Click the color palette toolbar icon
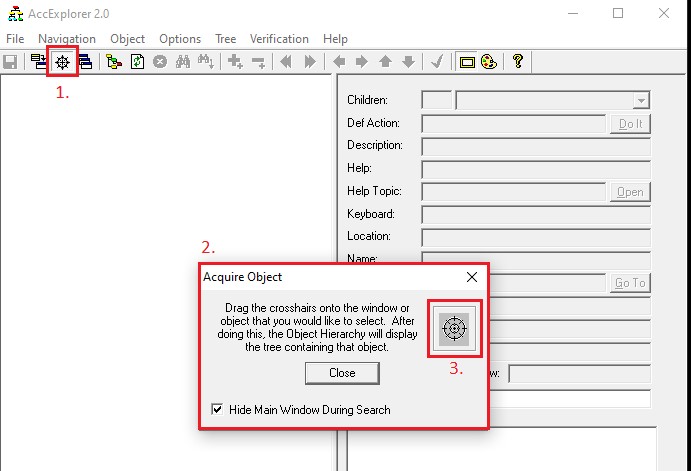 click(489, 62)
